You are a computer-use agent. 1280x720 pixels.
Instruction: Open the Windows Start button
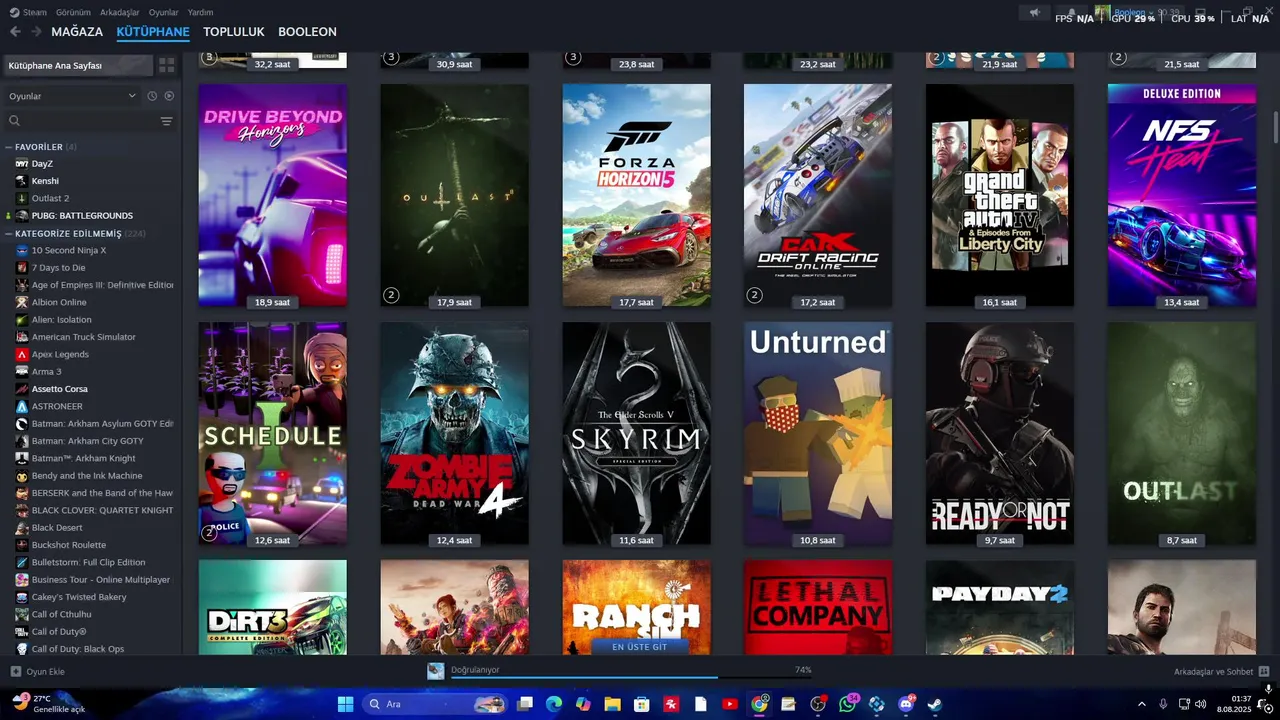click(345, 704)
